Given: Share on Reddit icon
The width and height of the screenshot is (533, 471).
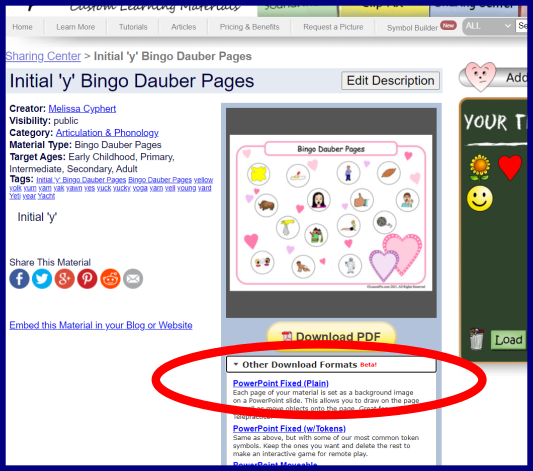Looking at the screenshot, I should (x=110, y=279).
